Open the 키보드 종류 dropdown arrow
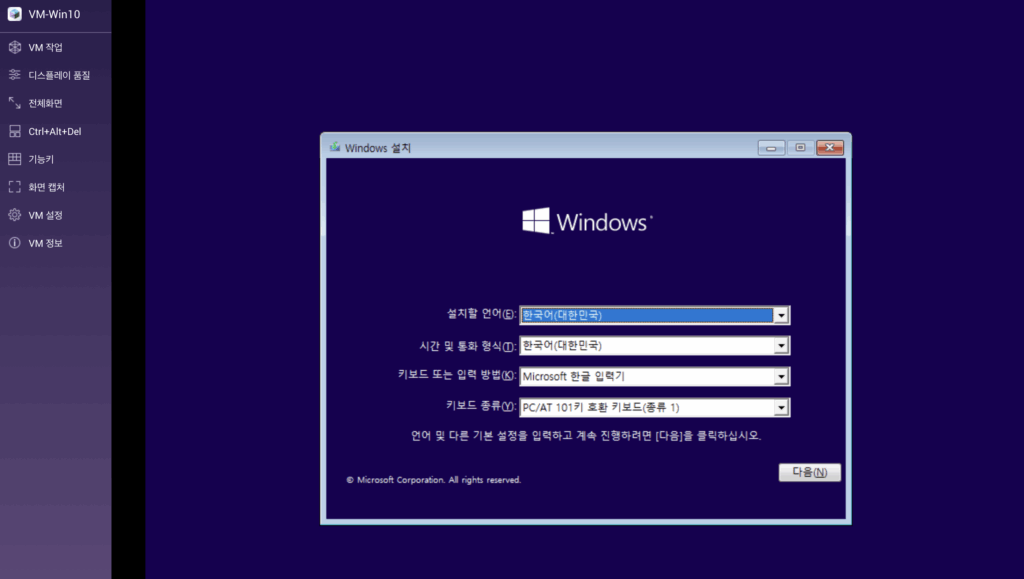 pos(781,407)
